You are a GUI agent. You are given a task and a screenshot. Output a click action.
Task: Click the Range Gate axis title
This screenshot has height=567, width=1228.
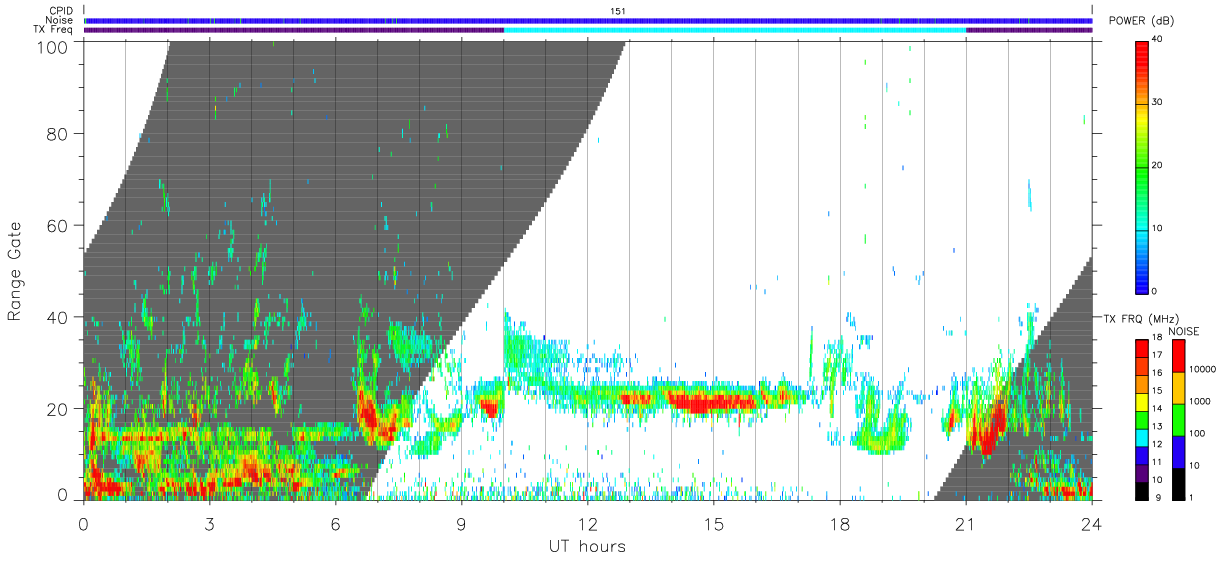[x=15, y=271]
